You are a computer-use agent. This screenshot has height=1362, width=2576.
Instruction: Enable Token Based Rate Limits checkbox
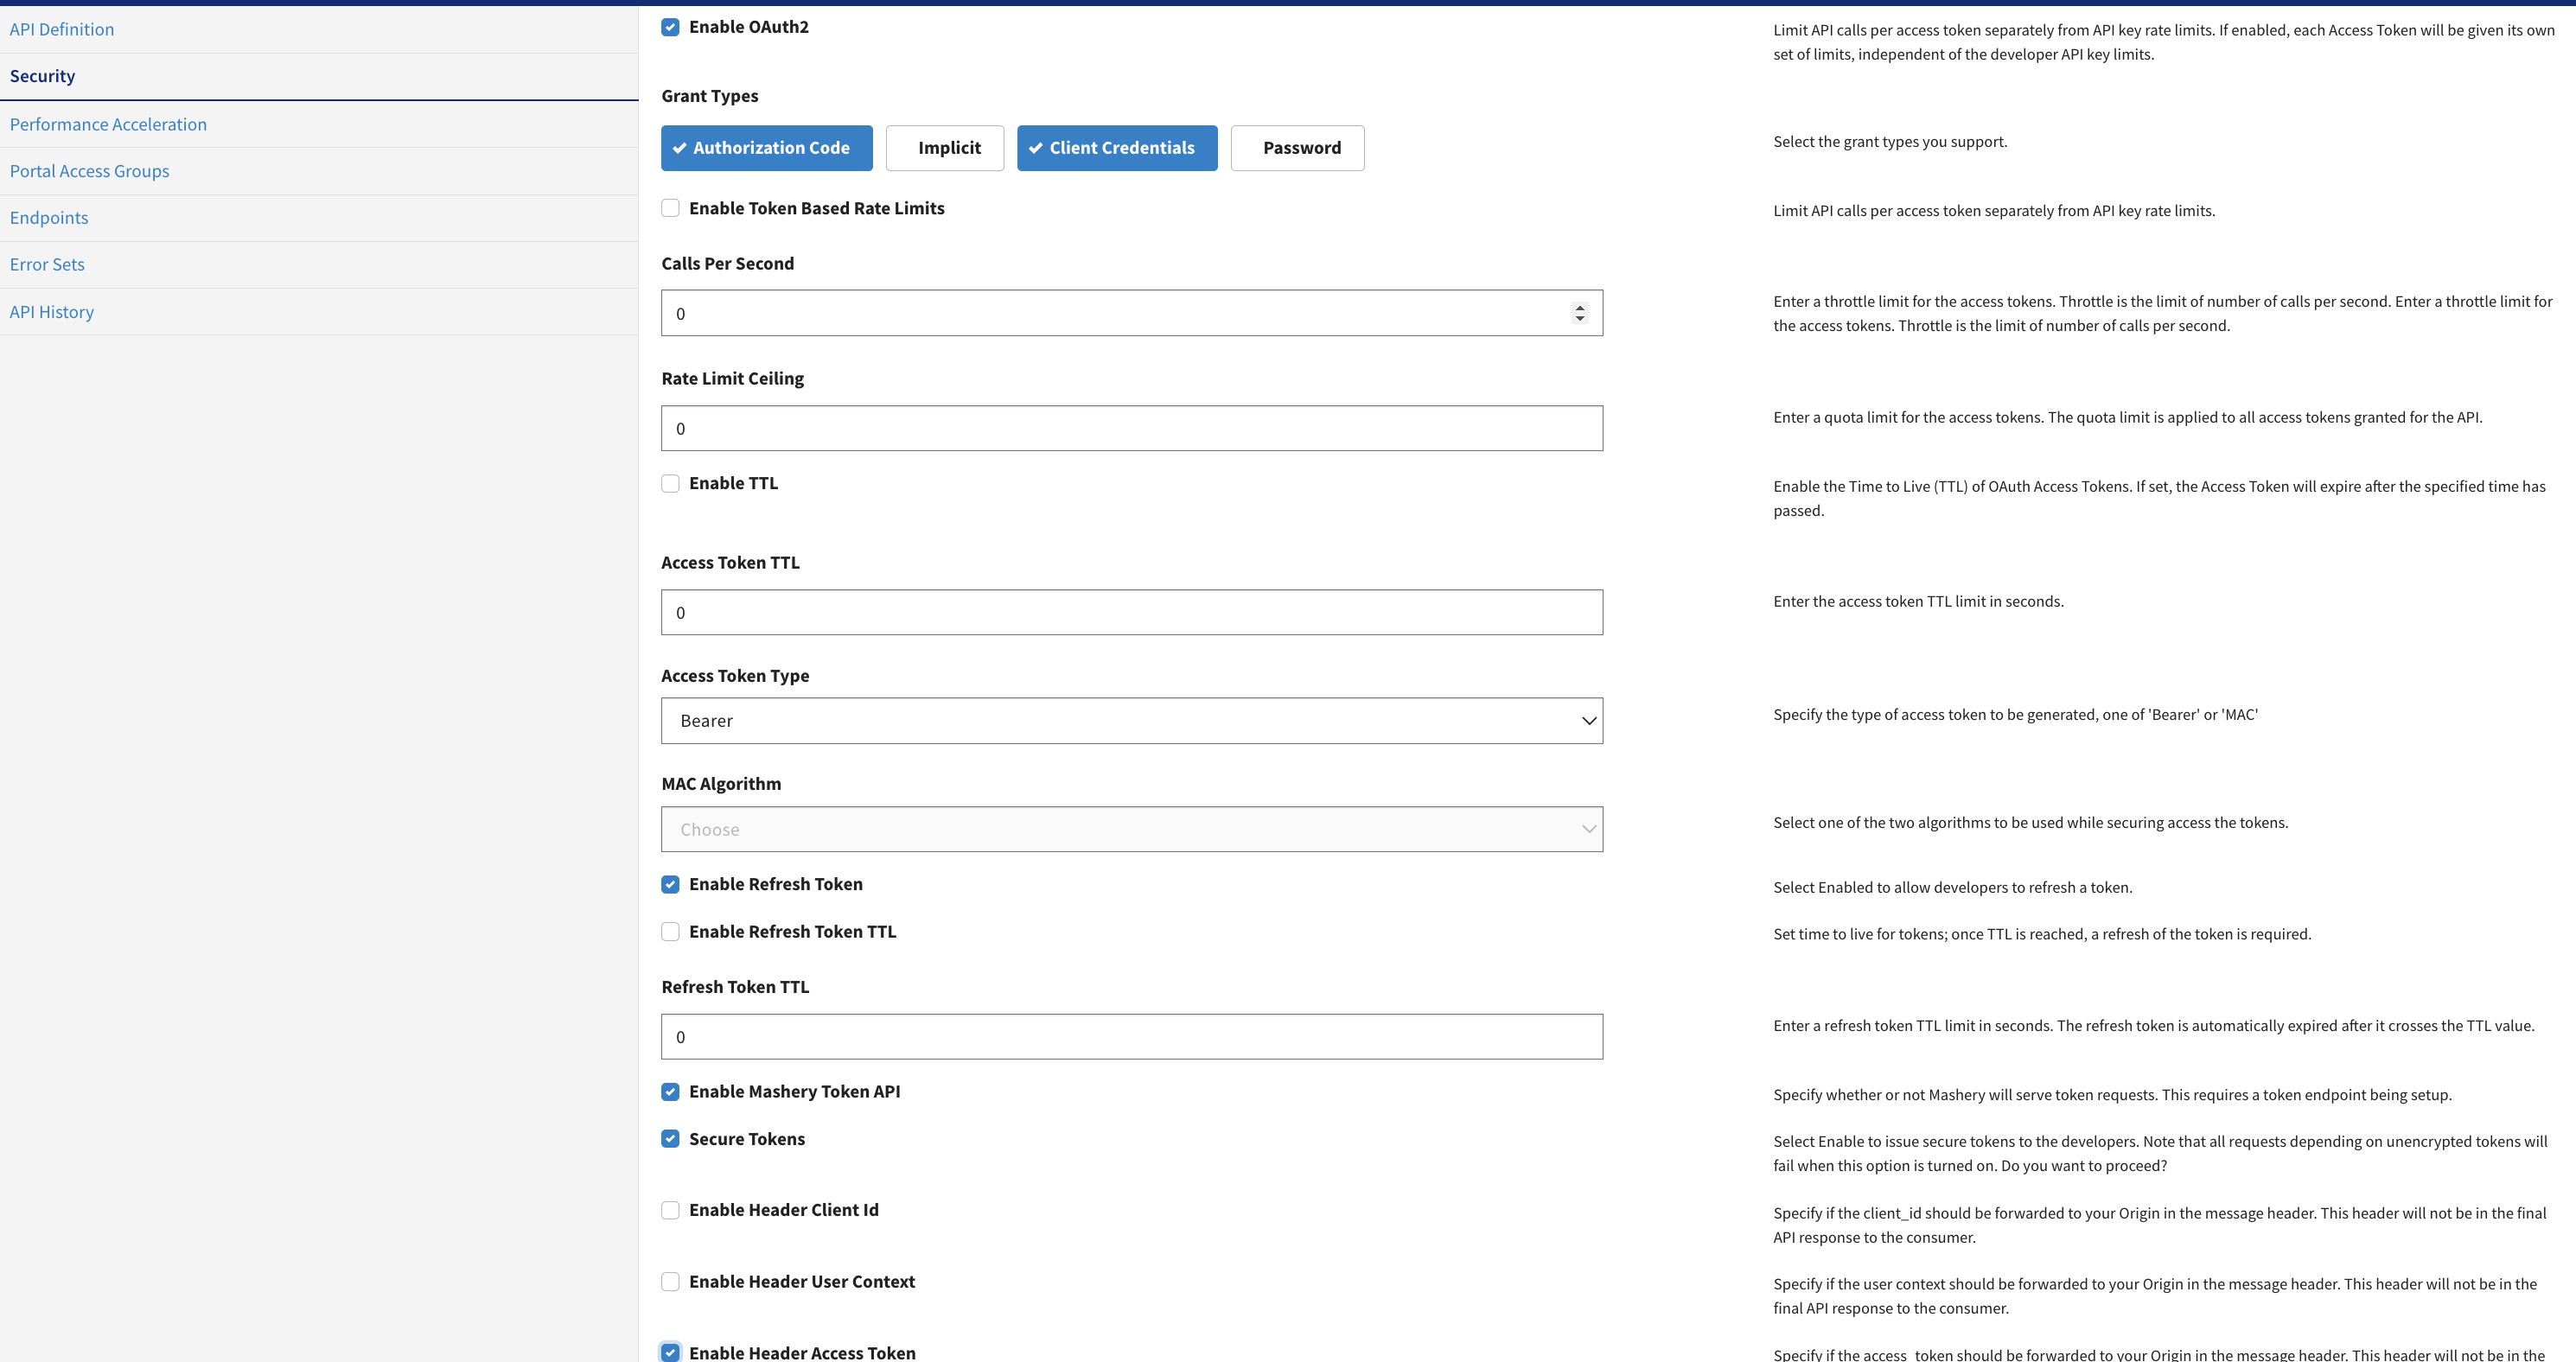(670, 208)
